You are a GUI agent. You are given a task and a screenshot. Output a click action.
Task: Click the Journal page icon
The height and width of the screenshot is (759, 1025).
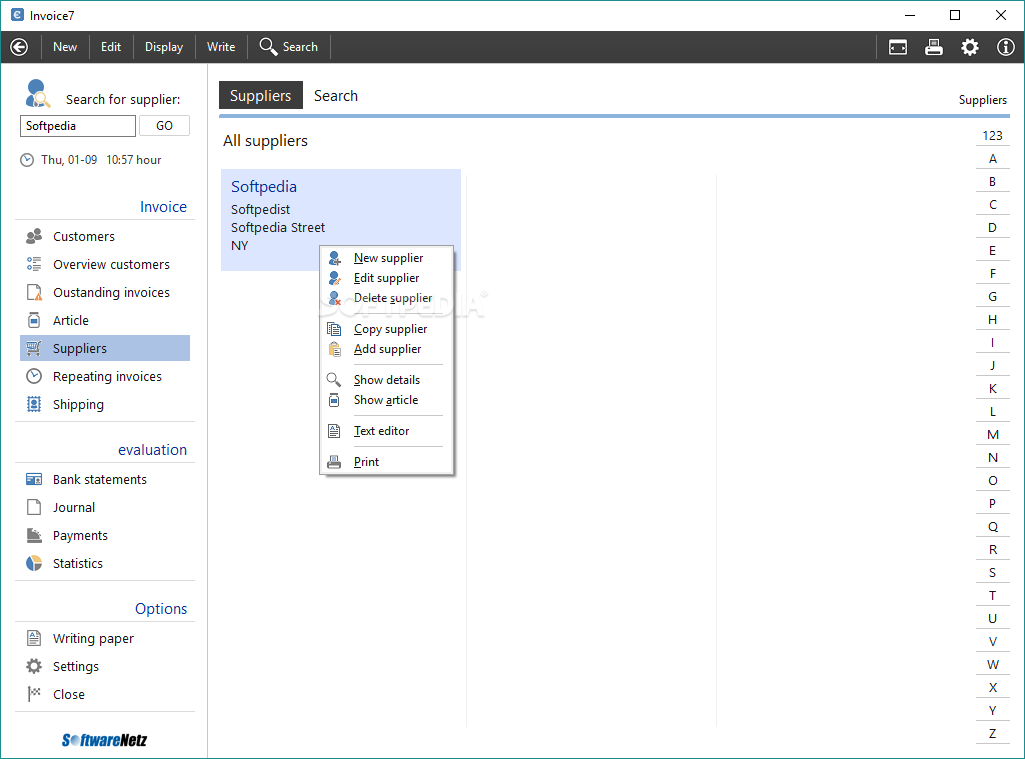pos(34,507)
